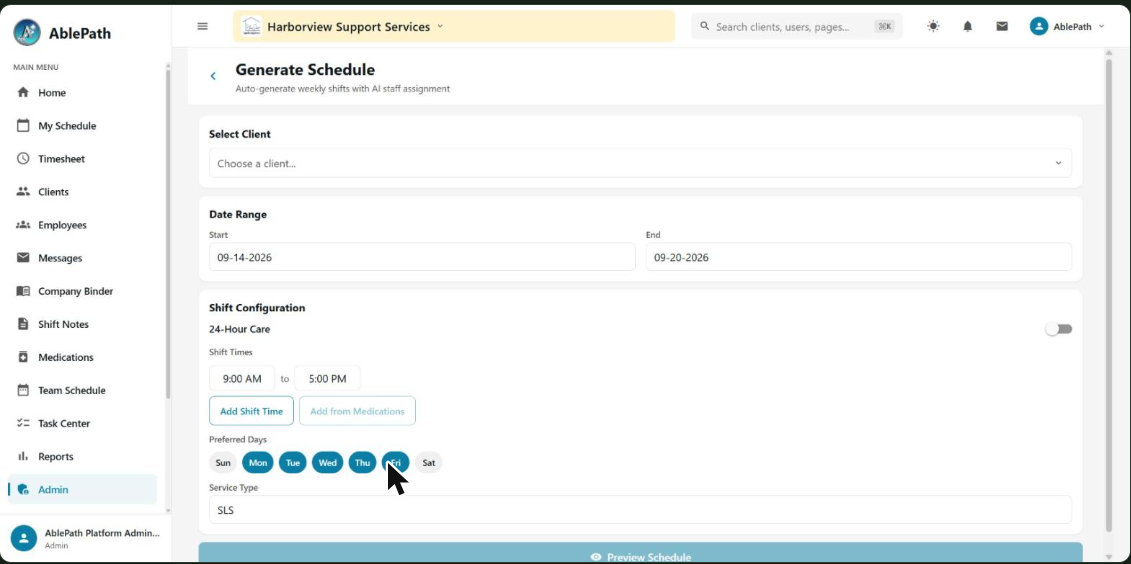Viewport: 1131px width, 564px height.
Task: Expand the AblePath account menu chevron
Action: click(x=1101, y=27)
